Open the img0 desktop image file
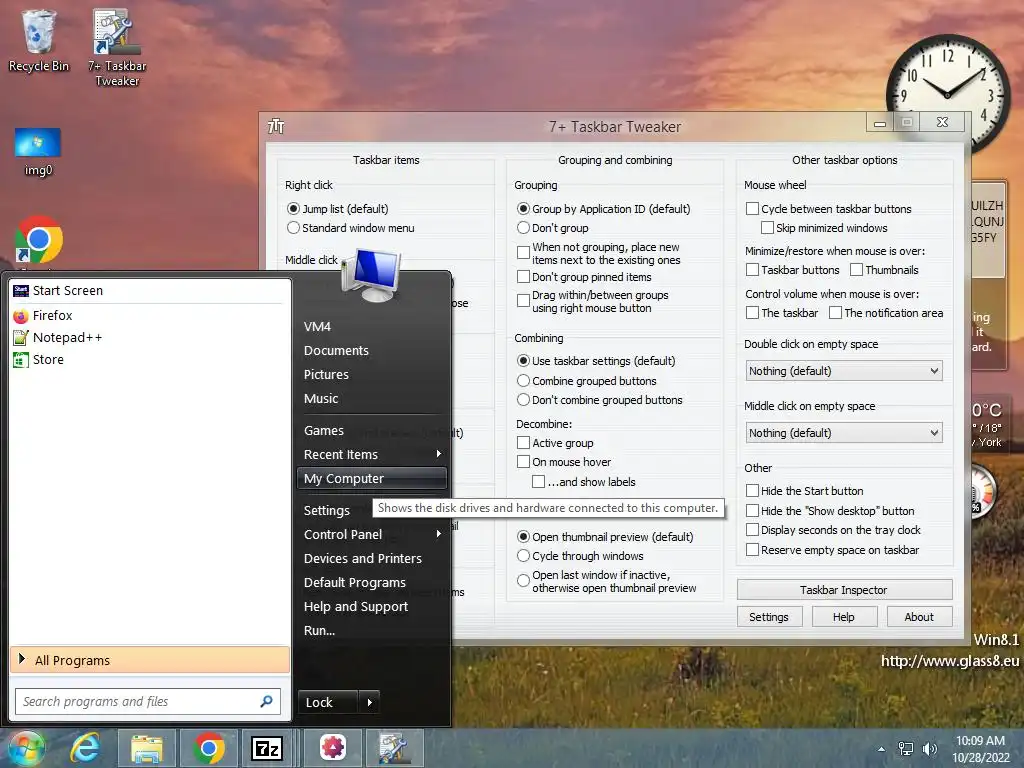1024x768 pixels. click(x=38, y=152)
